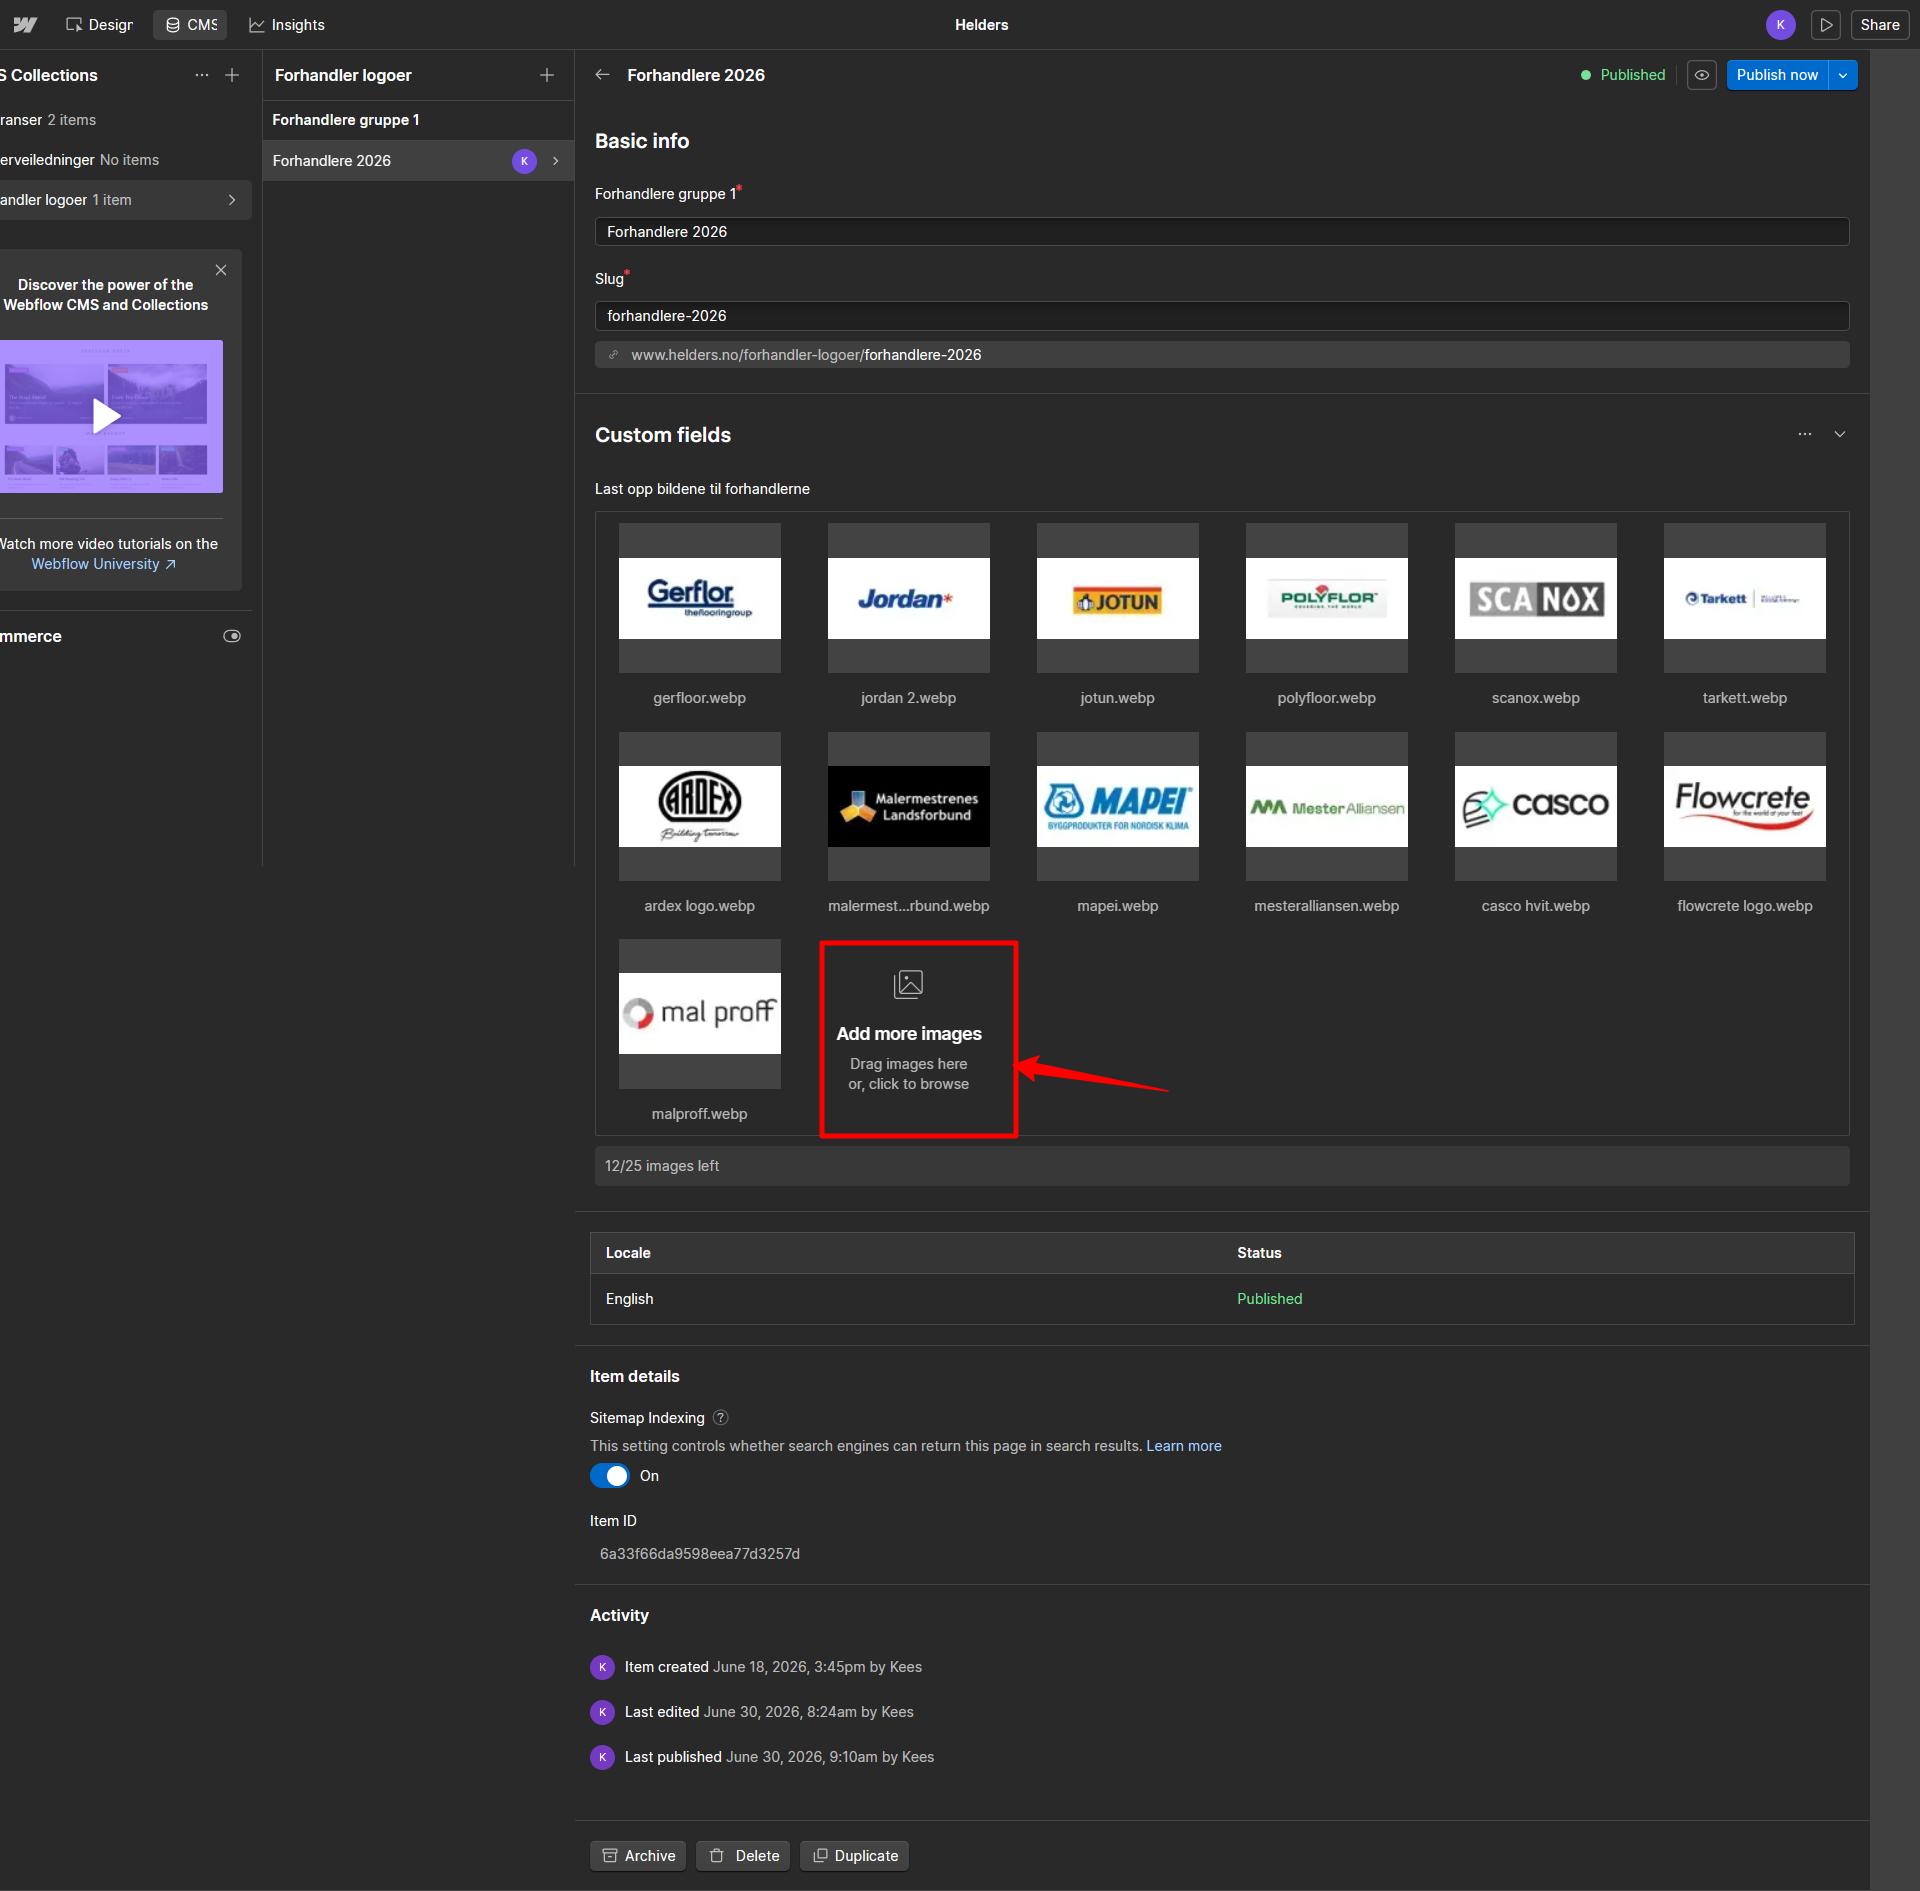Screen dimensions: 1920x1891
Task: Click the eye preview icon near Publish now
Action: tap(1702, 75)
